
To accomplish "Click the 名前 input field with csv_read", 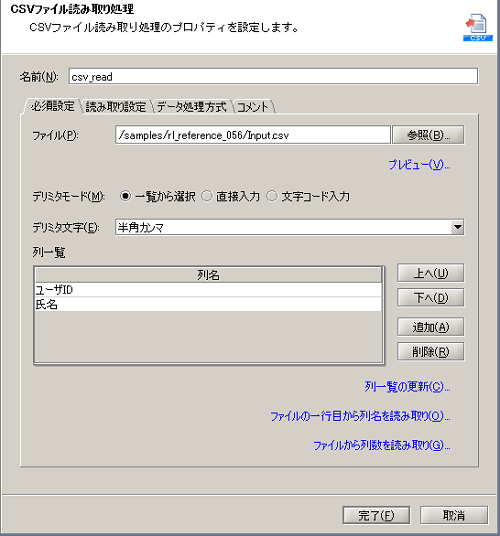I will (273, 77).
